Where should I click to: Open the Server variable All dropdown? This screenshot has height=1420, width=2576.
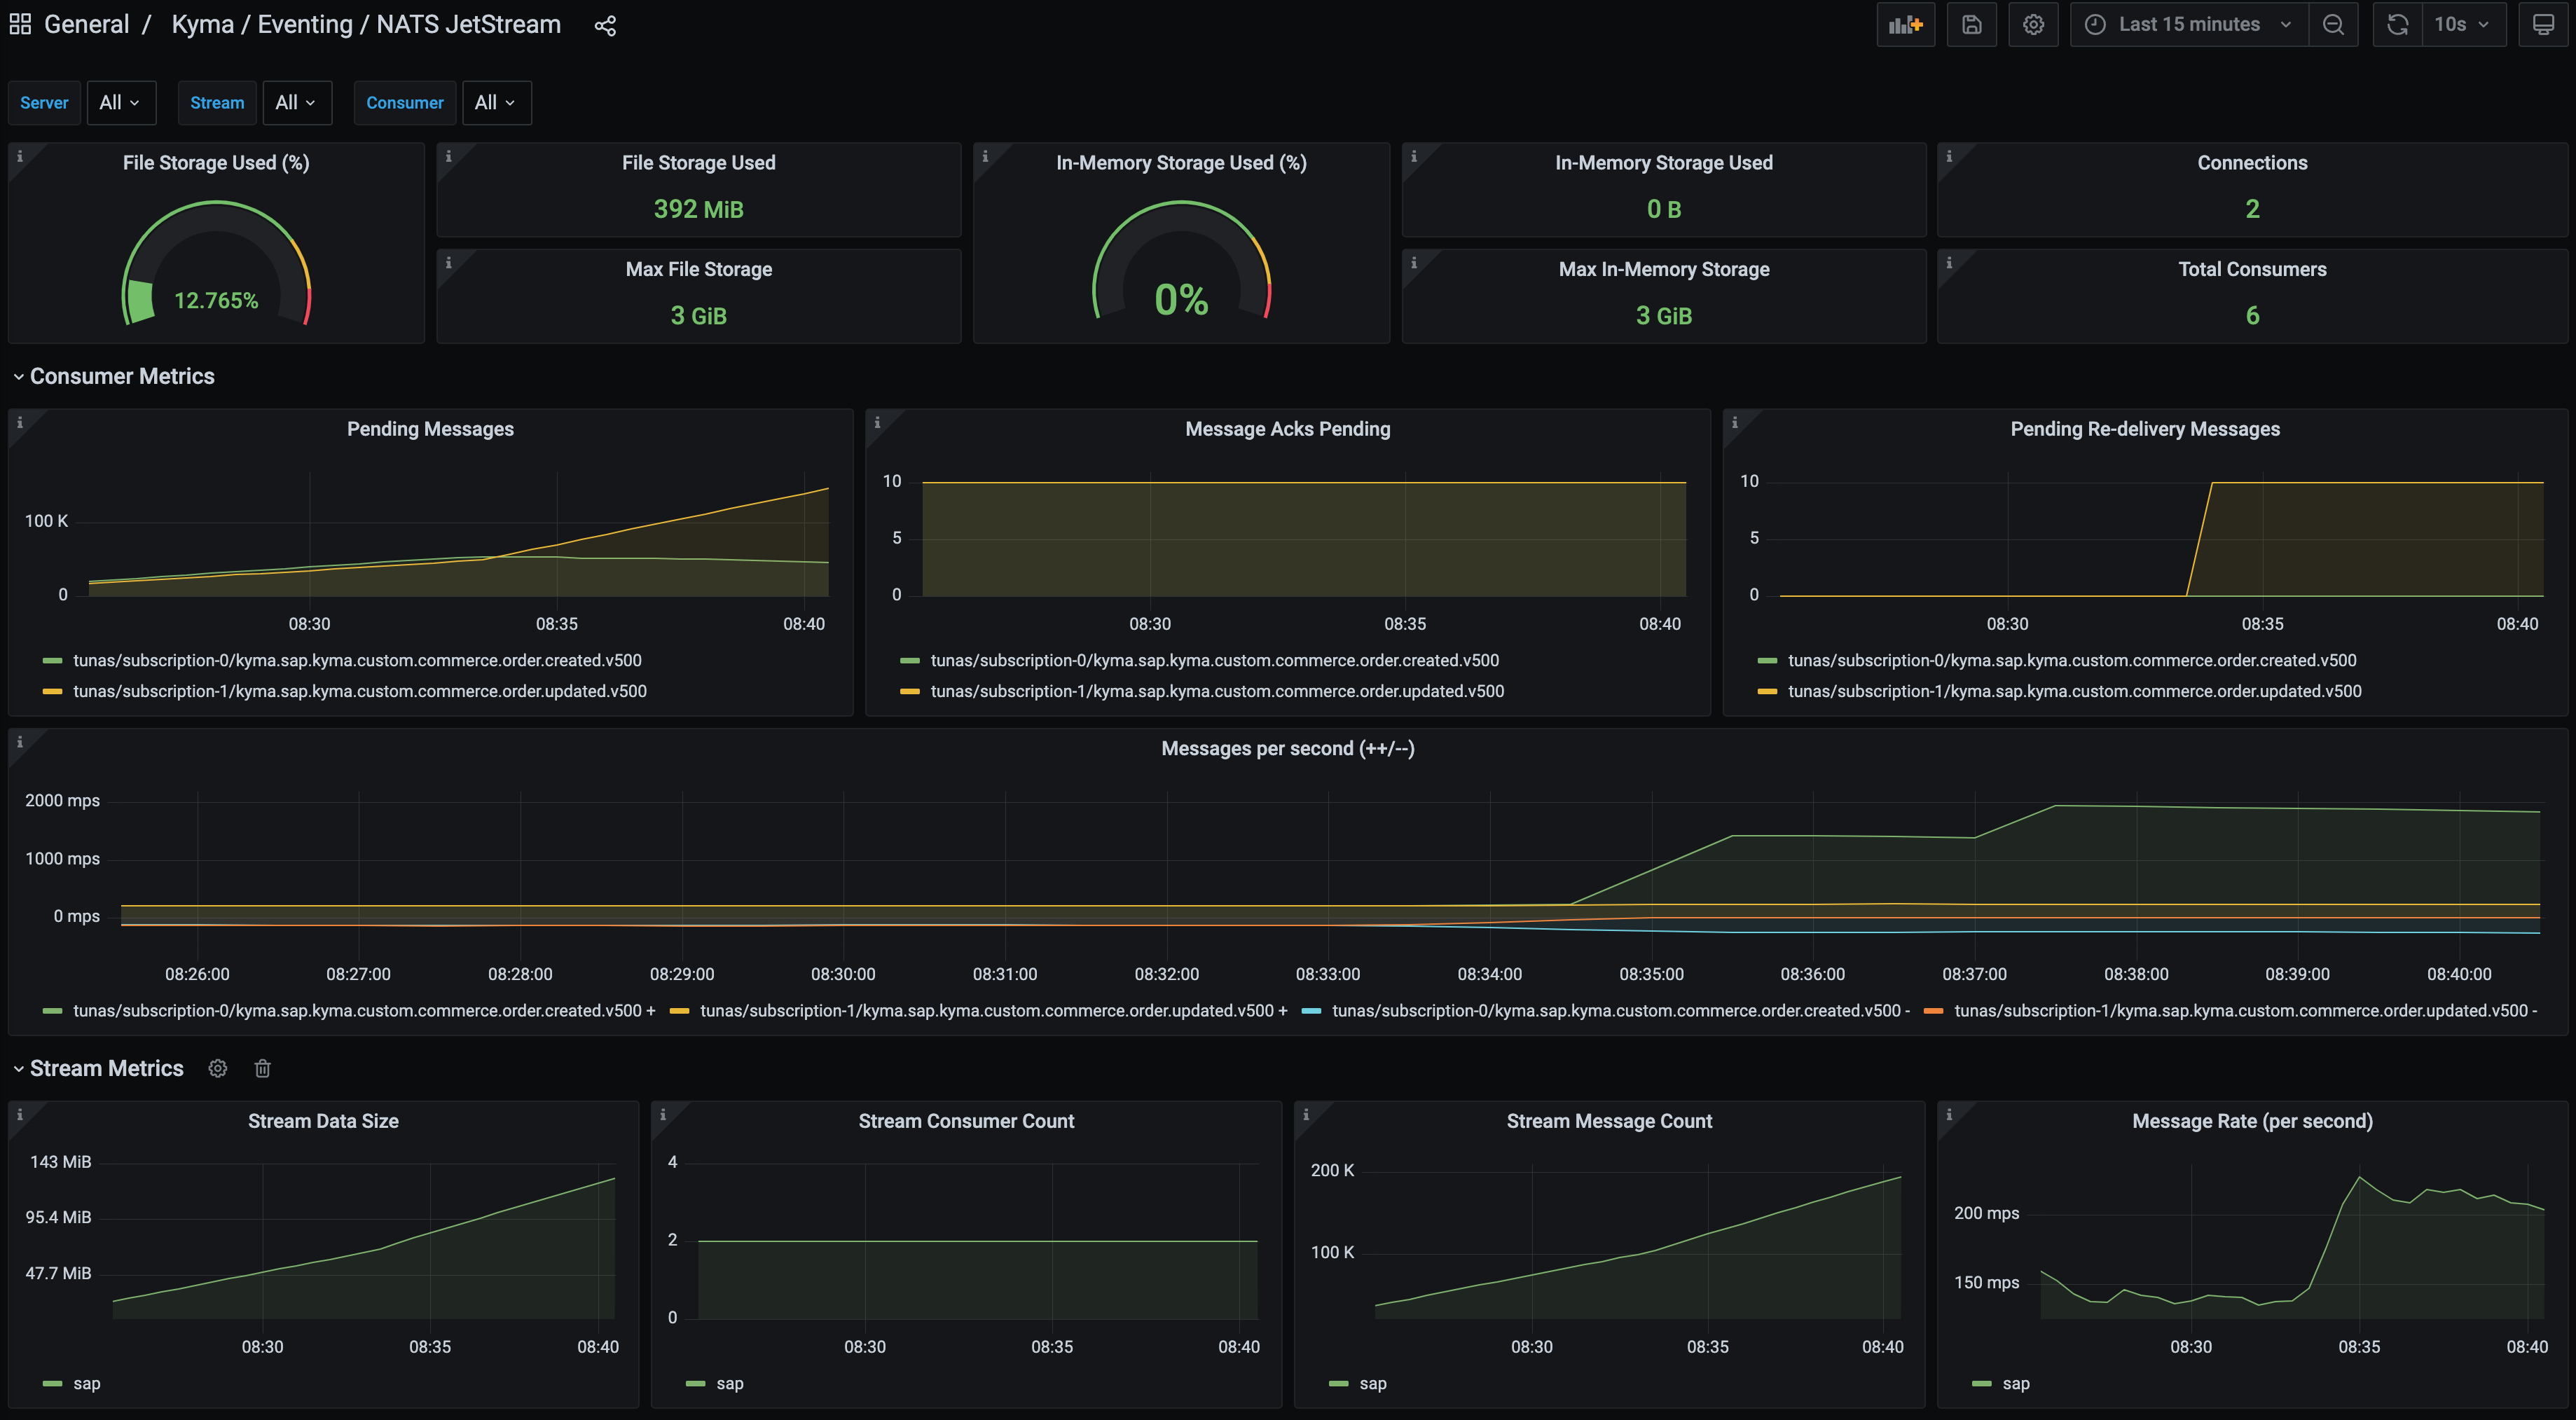tap(120, 103)
